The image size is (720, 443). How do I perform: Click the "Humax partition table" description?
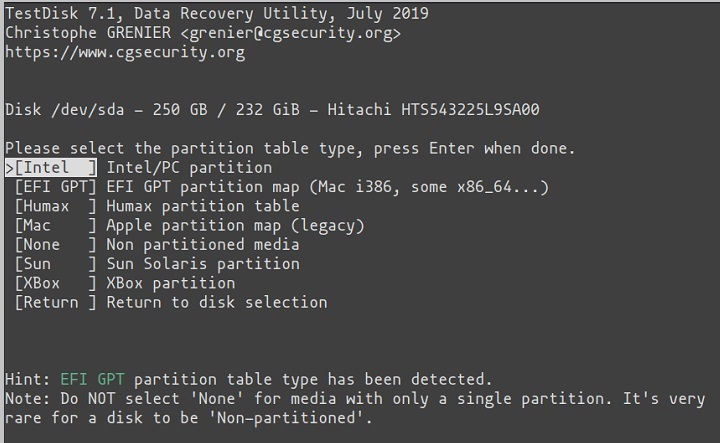(x=203, y=206)
